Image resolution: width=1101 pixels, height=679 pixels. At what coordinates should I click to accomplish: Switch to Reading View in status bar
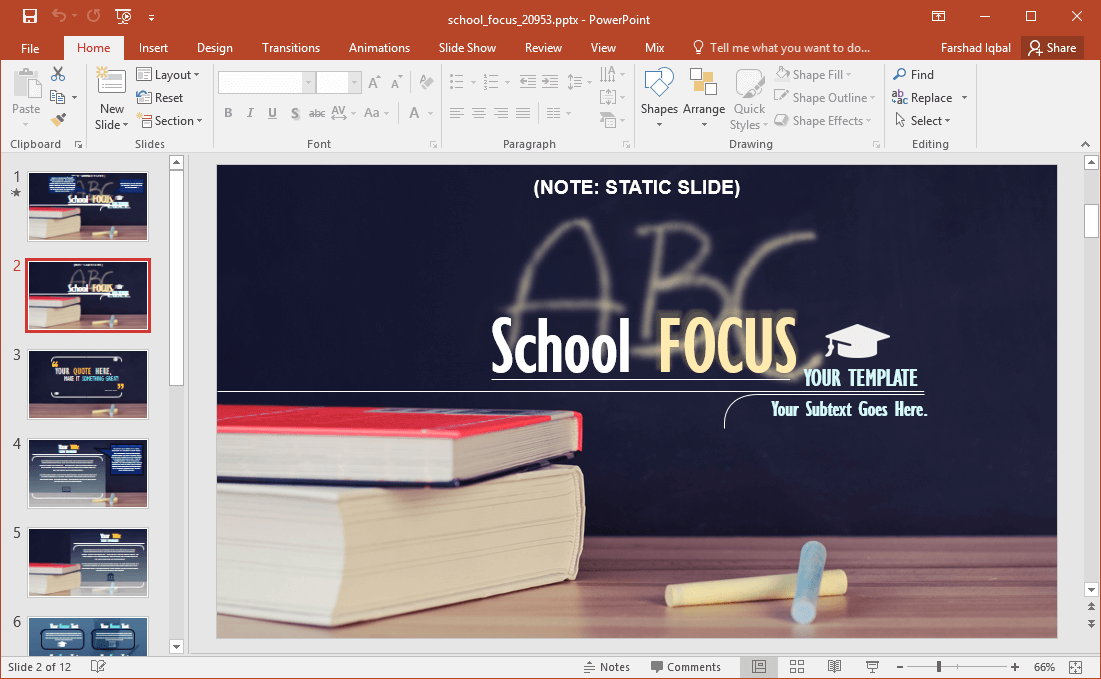(x=834, y=667)
